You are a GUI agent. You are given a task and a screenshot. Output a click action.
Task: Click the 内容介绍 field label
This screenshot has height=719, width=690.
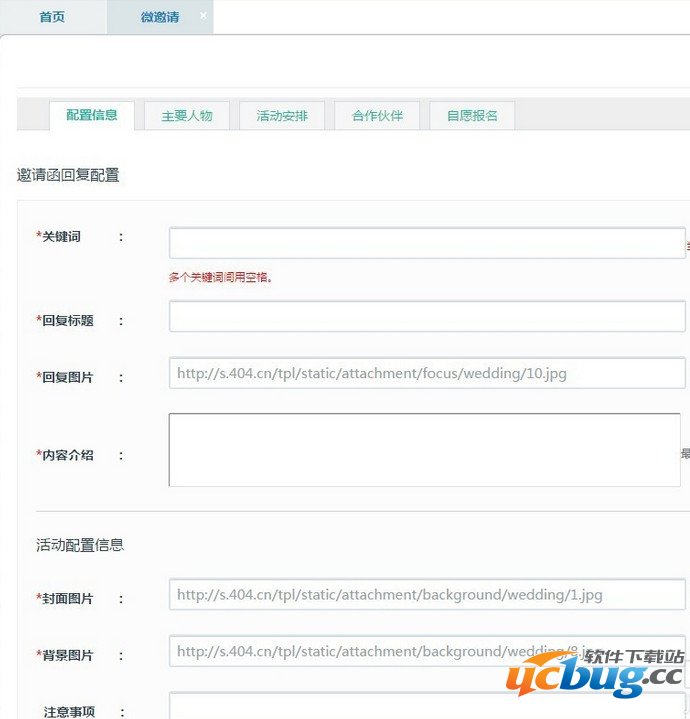click(x=66, y=455)
